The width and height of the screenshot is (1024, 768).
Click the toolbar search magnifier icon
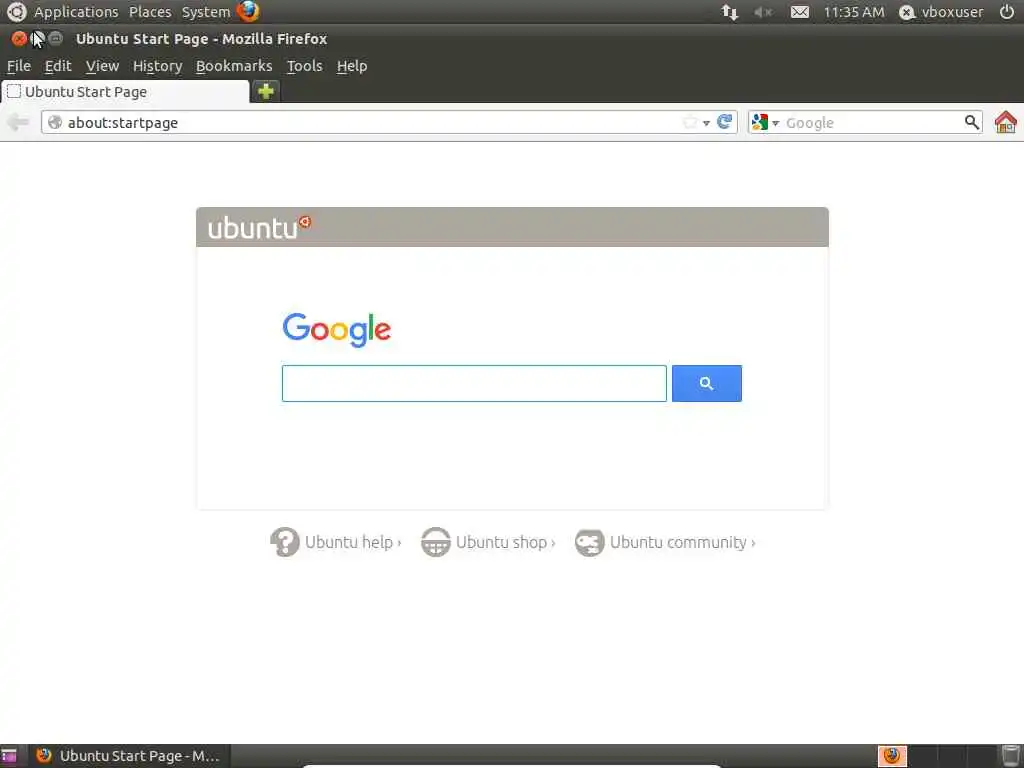pos(972,122)
